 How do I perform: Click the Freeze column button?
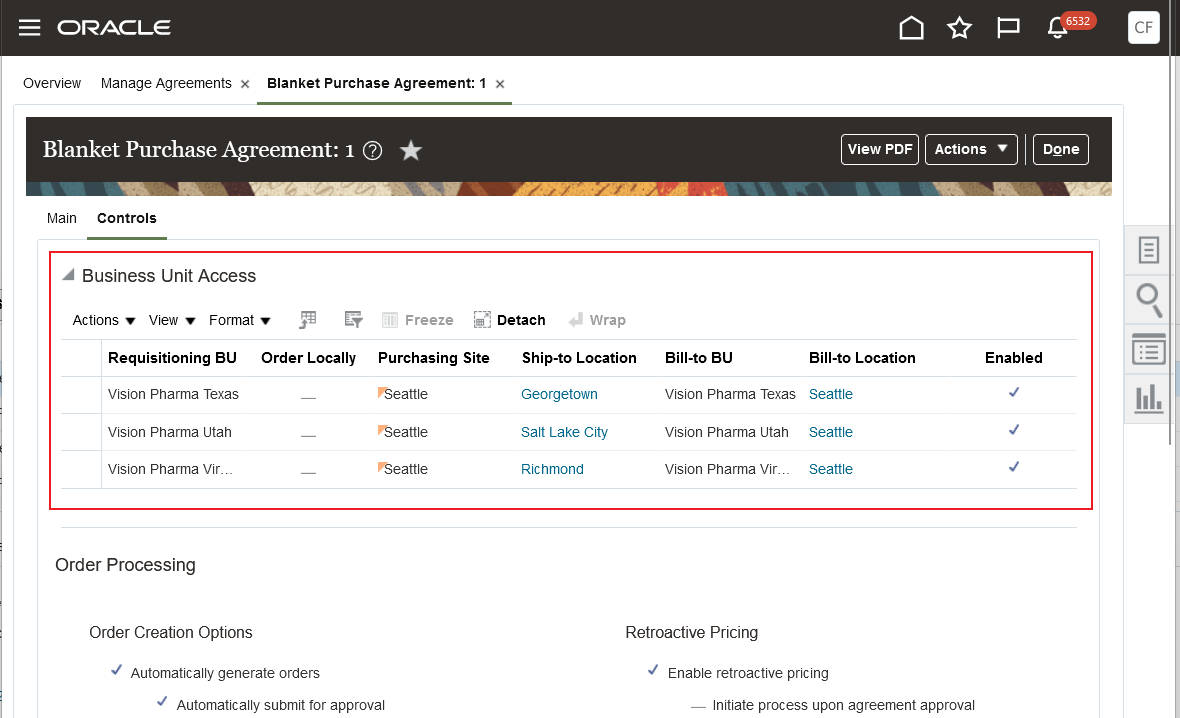418,320
